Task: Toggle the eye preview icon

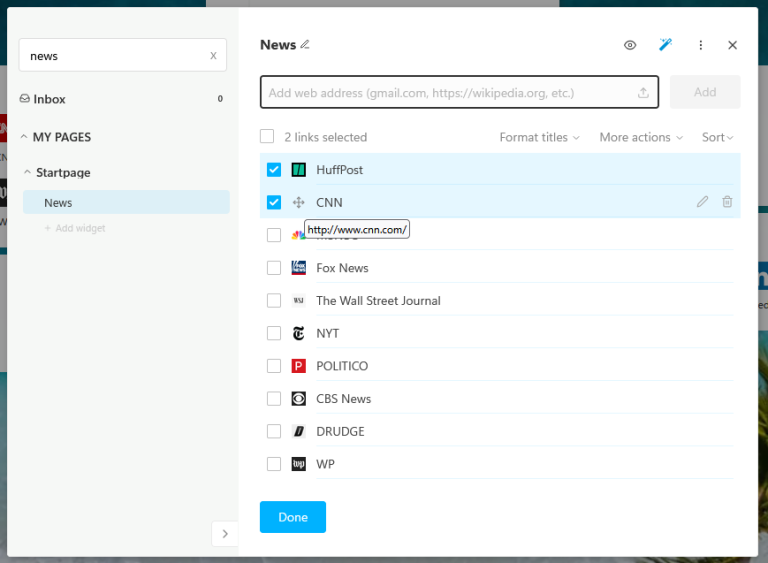Action: (x=630, y=45)
